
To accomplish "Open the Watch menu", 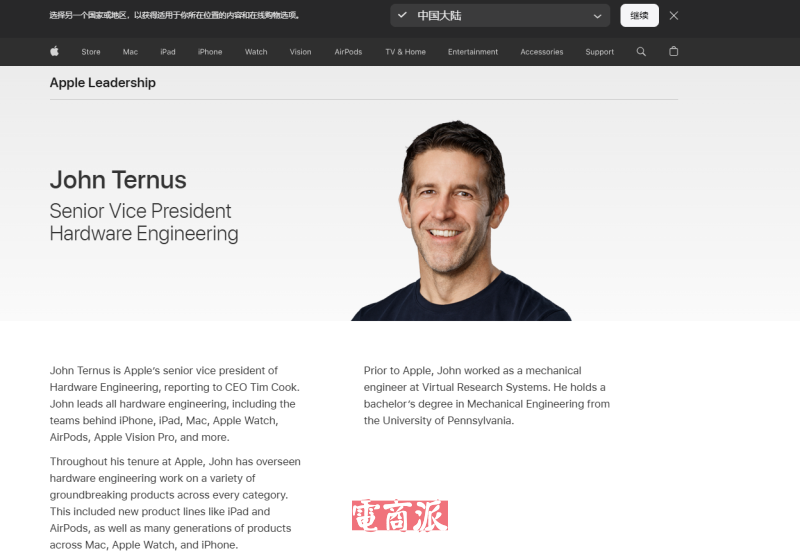I will pyautogui.click(x=256, y=52).
